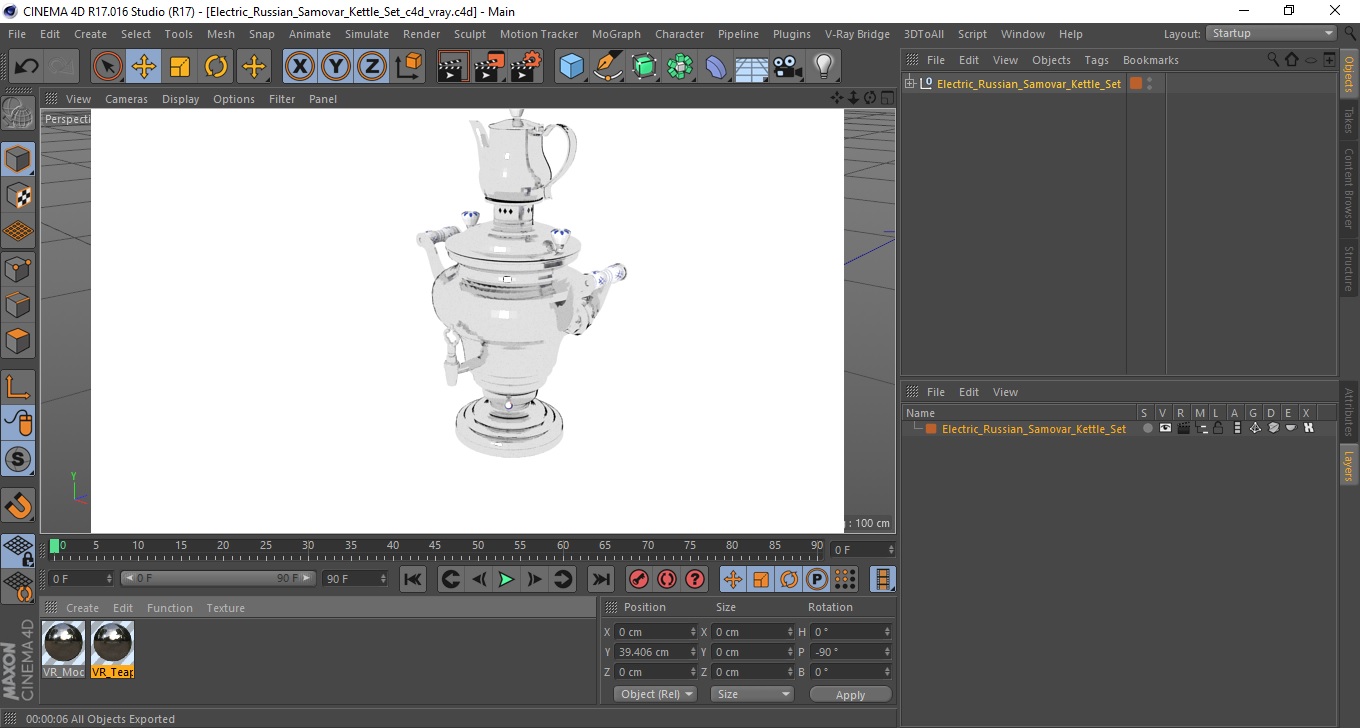Switch to Model mode
1360x728 pixels.
coord(18,159)
